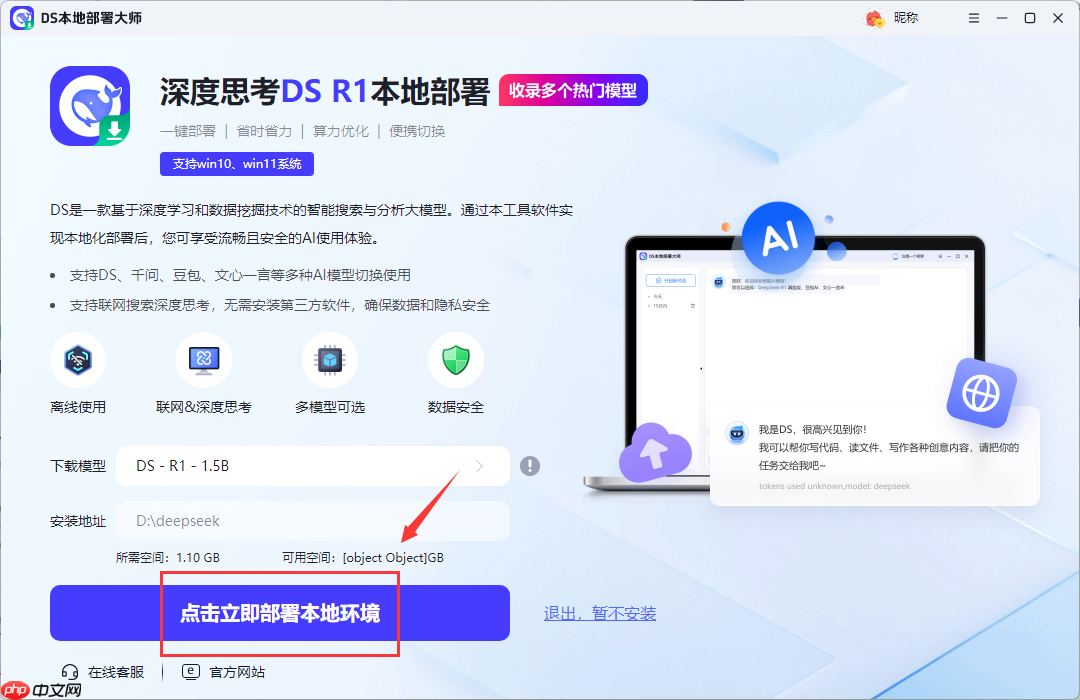
Task: Click the 多模型可选 multi-model cube icon
Action: point(330,361)
